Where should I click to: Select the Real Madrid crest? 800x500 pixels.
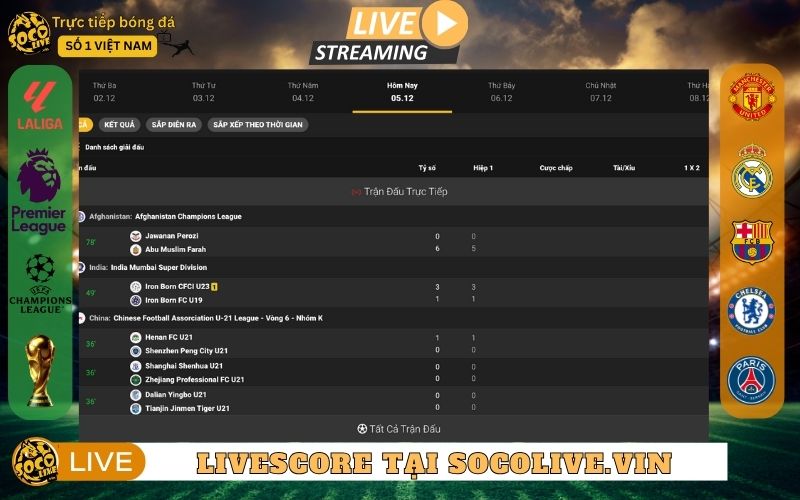click(752, 171)
